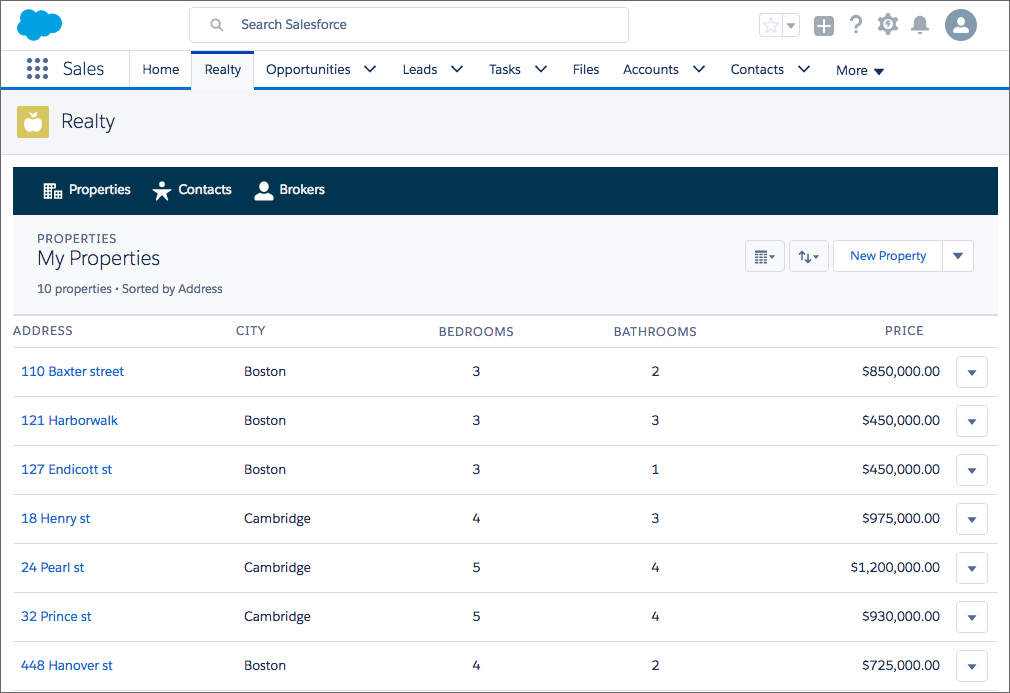Click the Salesforce cloud logo
This screenshot has width=1010, height=693.
39,25
